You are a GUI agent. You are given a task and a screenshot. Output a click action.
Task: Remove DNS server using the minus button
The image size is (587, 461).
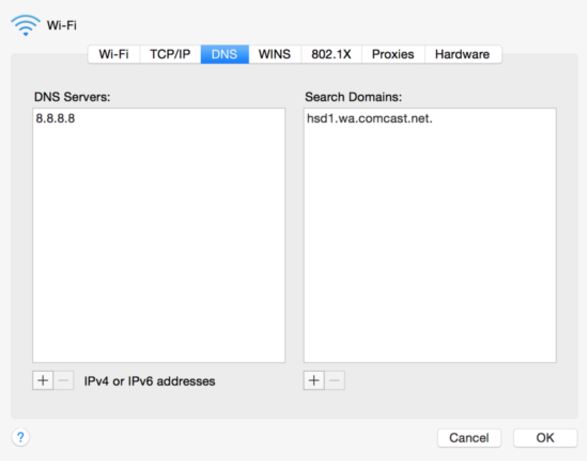pyautogui.click(x=64, y=380)
